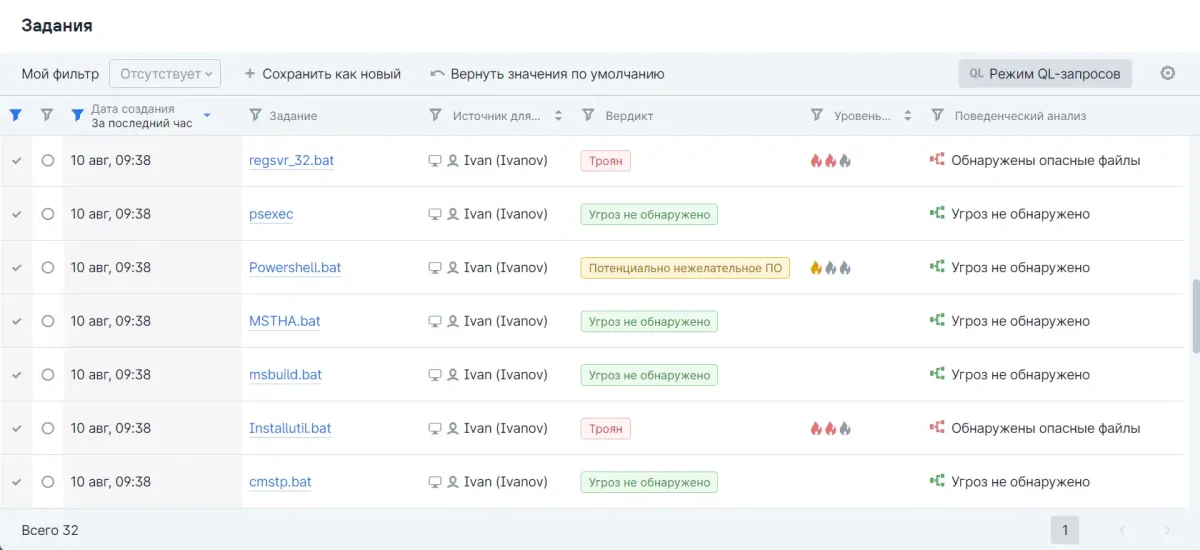Open table settings gear icon

point(1167,73)
